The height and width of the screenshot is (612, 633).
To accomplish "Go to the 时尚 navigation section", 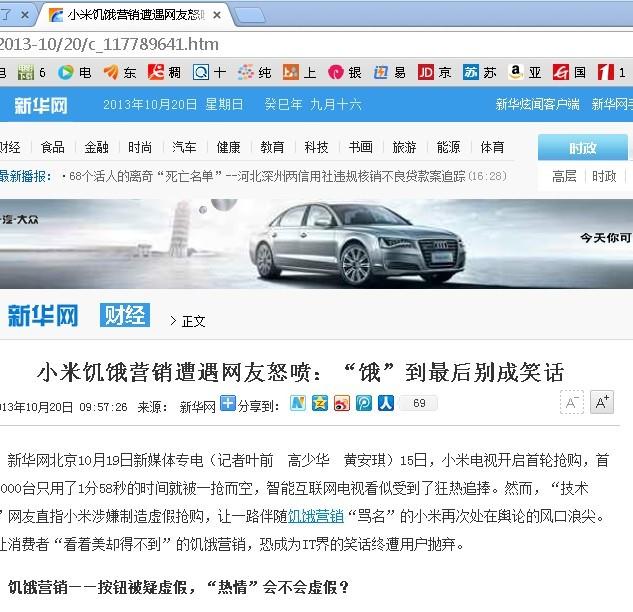I will tap(140, 147).
